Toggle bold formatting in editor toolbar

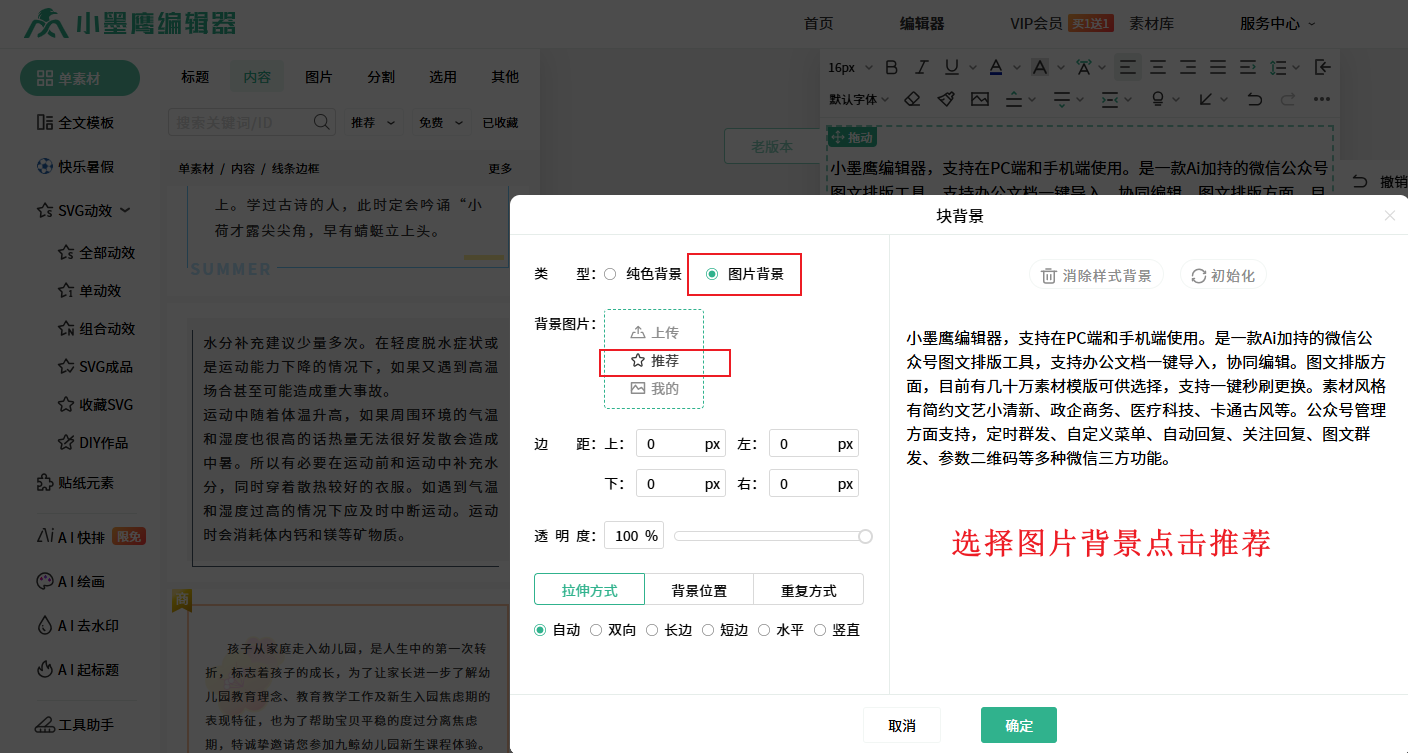coord(891,68)
